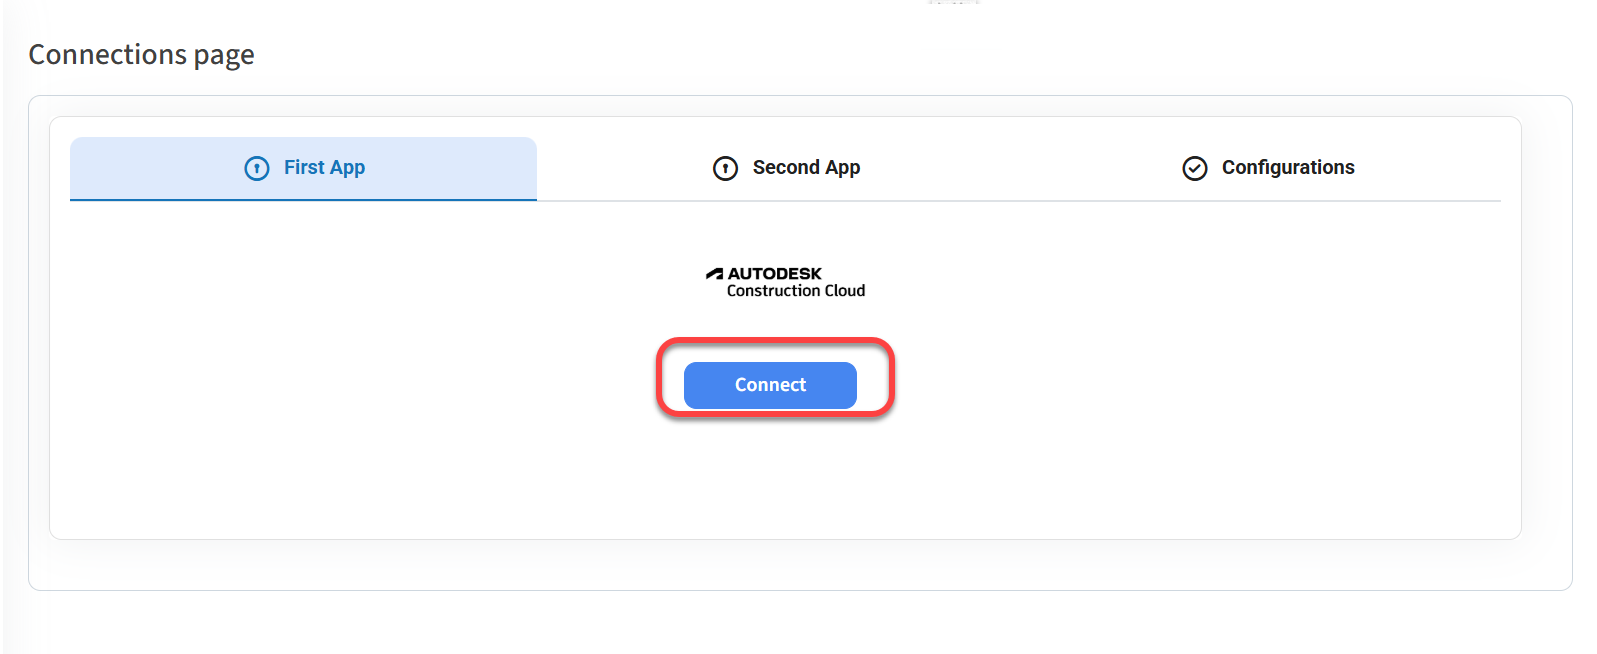The width and height of the screenshot is (1597, 654).
Task: Click the Construction Cloud label
Action: click(x=796, y=291)
